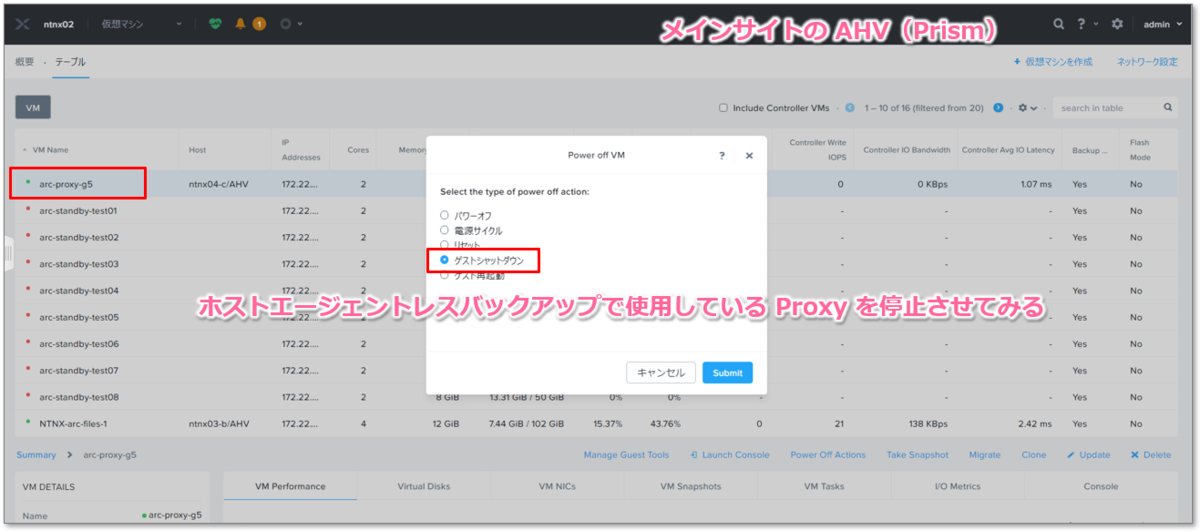Open the 仮想マシン view dropdown
Screen dimensions: 1200x531
tap(142, 23)
